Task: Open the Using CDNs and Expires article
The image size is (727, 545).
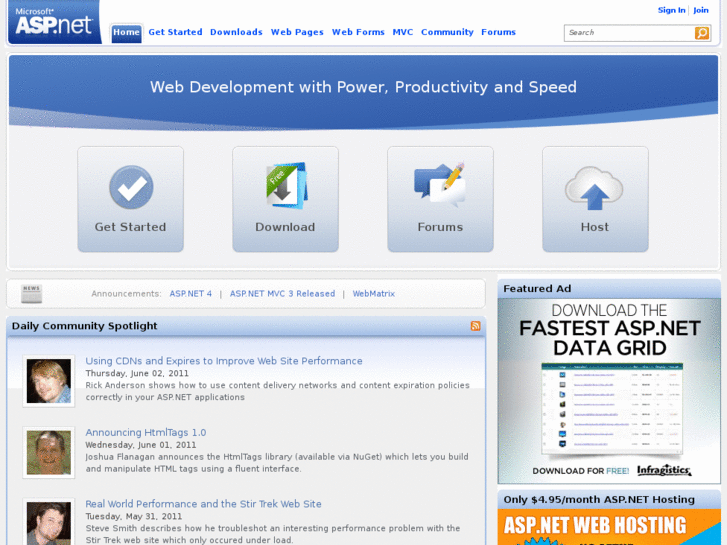Action: pyautogui.click(x=224, y=361)
